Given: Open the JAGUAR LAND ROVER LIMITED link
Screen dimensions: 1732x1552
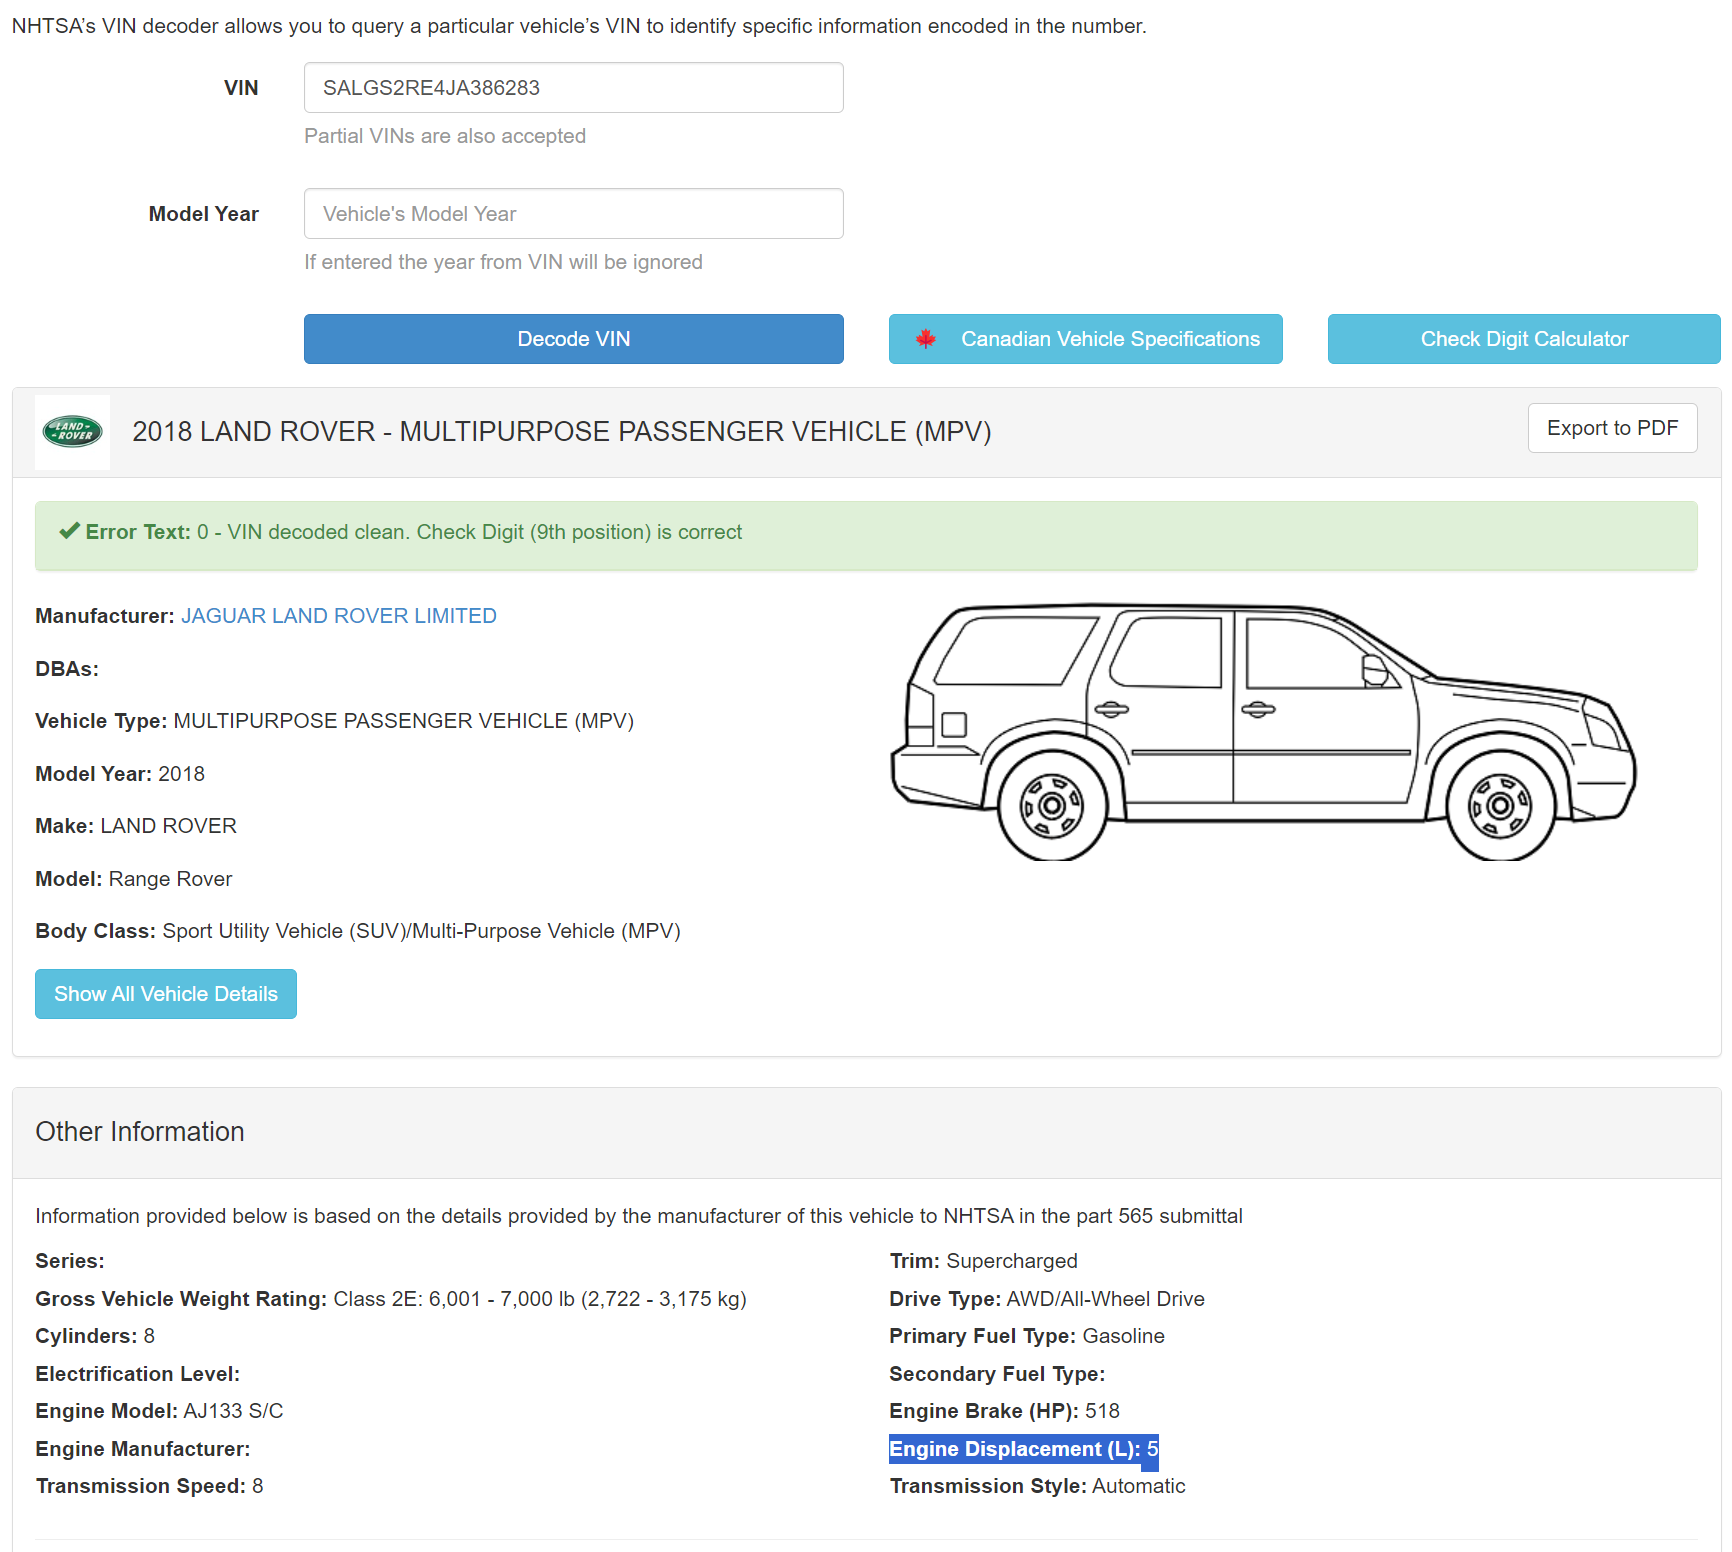Looking at the screenshot, I should (339, 616).
